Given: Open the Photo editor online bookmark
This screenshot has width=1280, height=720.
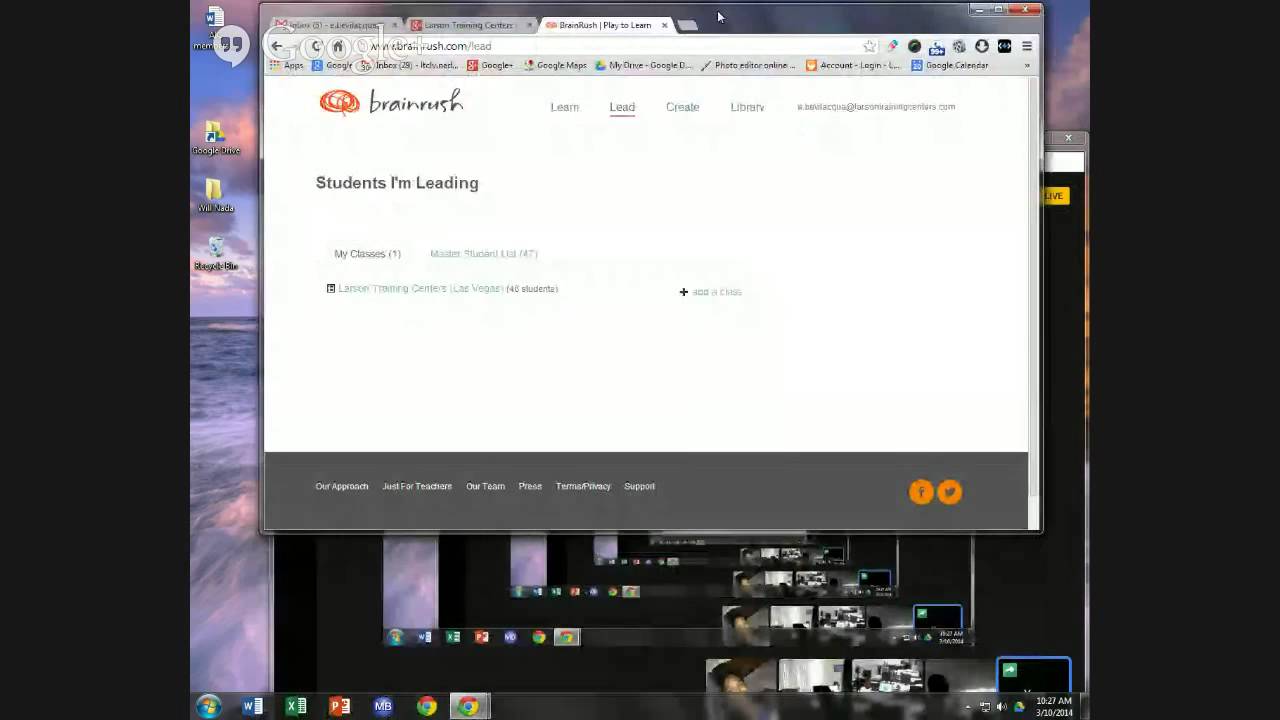Looking at the screenshot, I should (748, 65).
